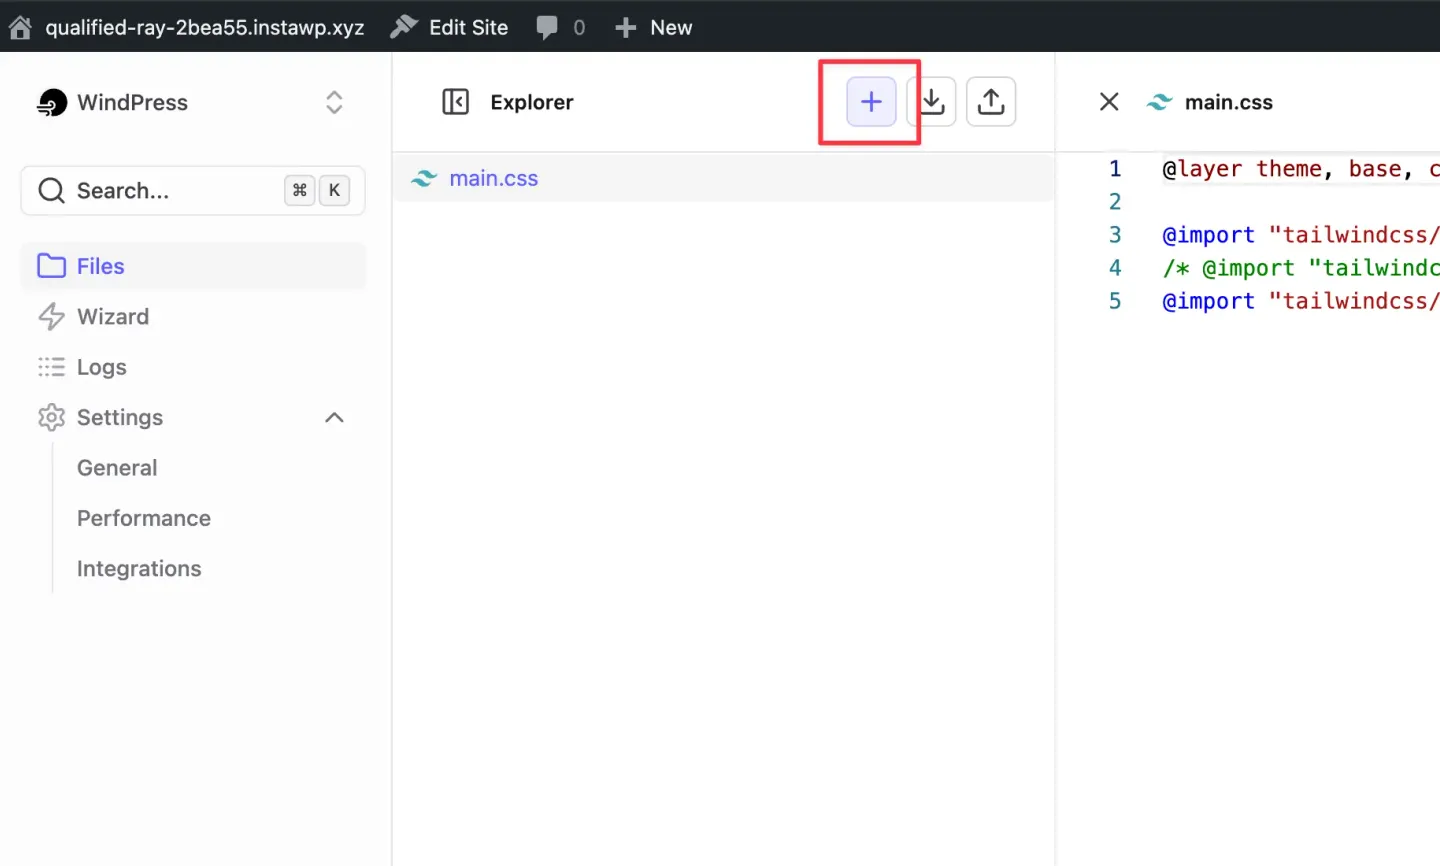Open the Performance settings page
This screenshot has height=866, width=1440.
143,518
